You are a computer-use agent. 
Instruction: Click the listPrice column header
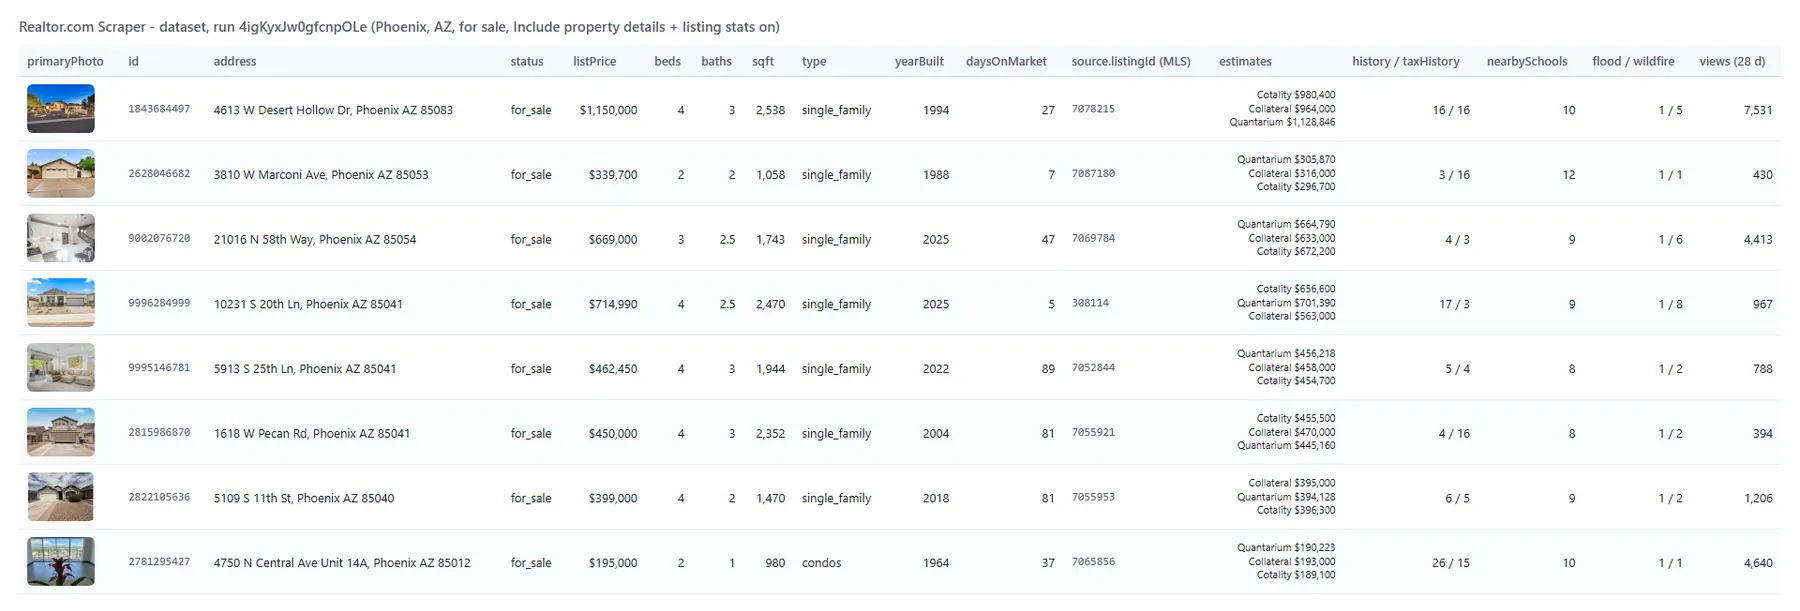coord(594,61)
